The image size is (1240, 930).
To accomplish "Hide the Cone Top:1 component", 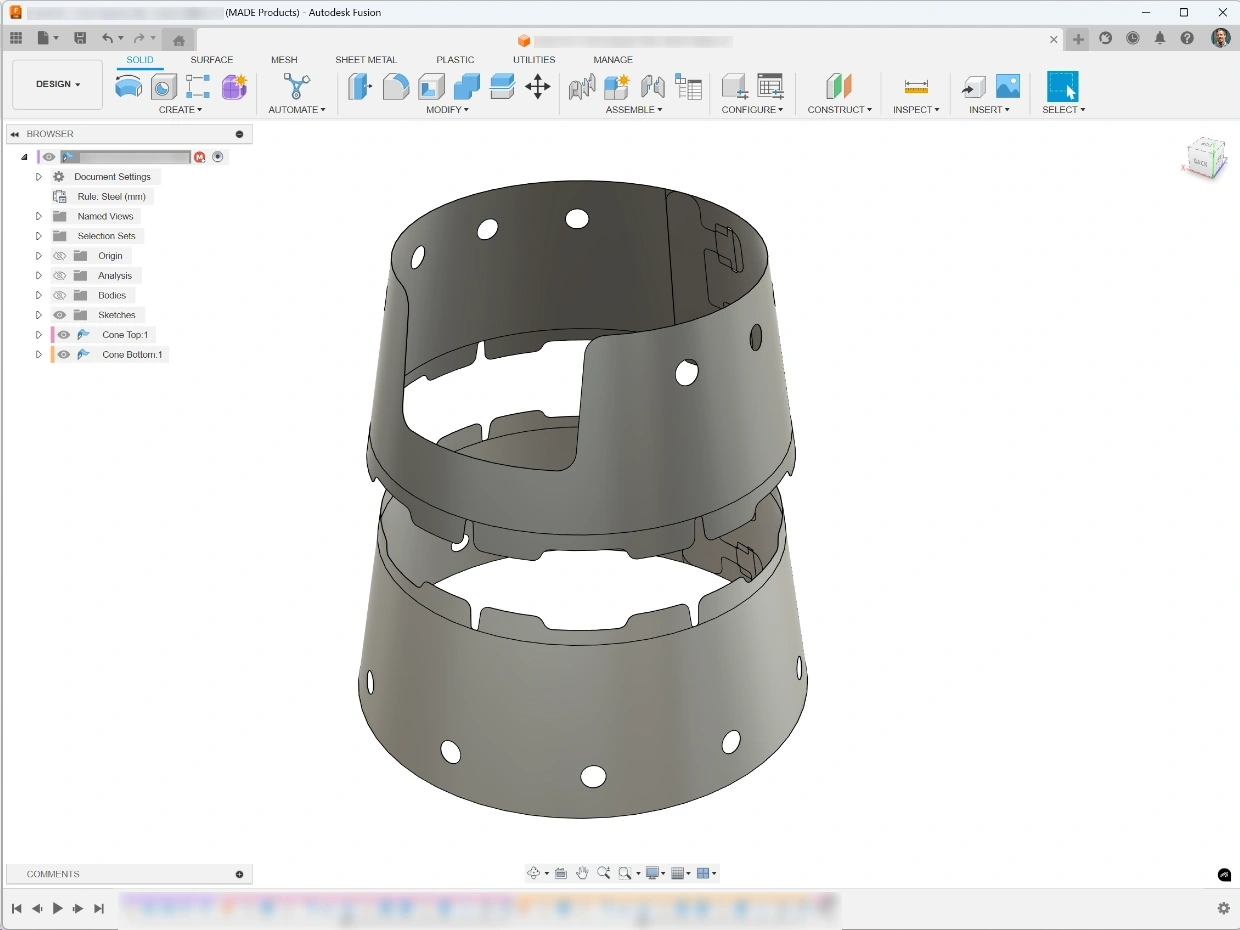I will [x=64, y=335].
